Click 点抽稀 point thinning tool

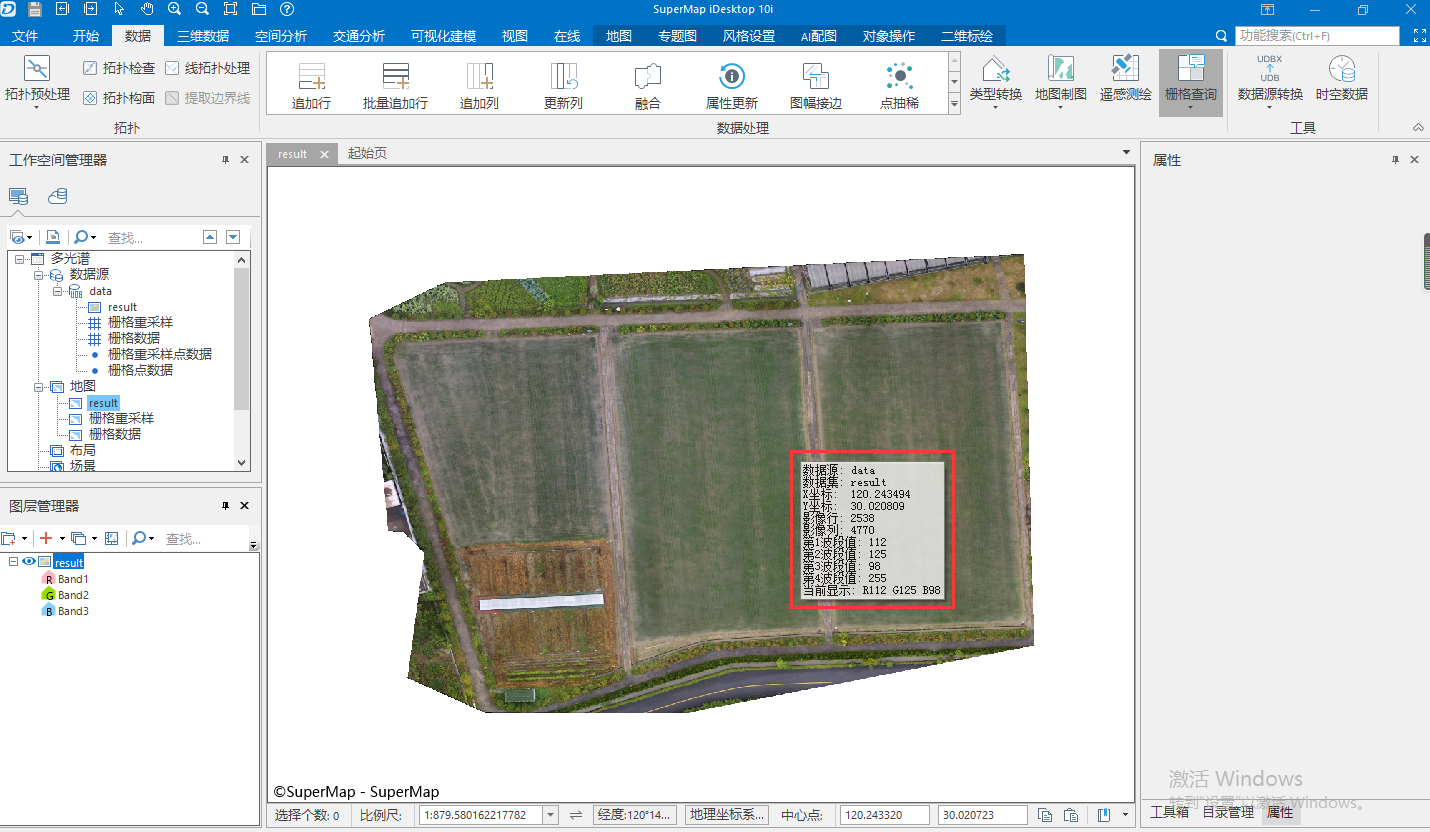tap(900, 85)
